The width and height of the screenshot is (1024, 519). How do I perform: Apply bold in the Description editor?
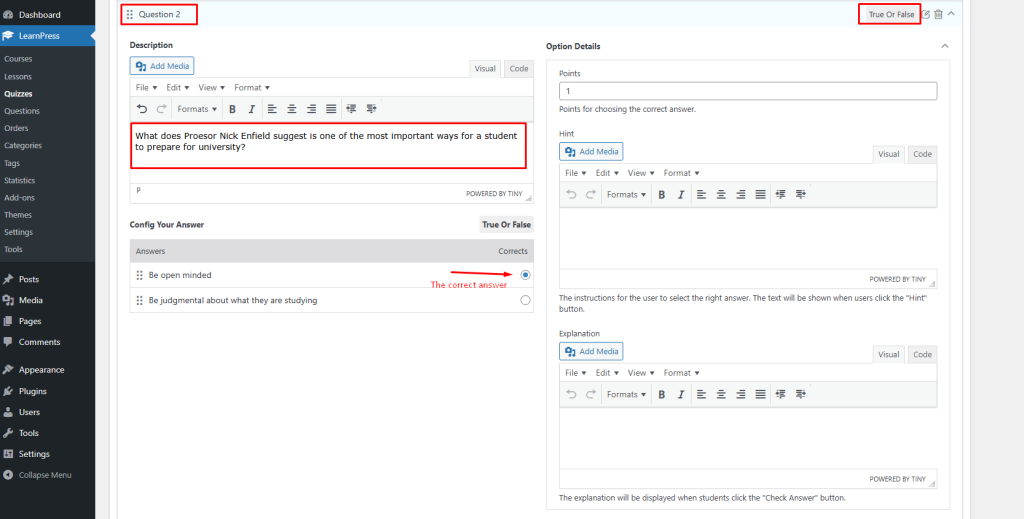tap(232, 109)
